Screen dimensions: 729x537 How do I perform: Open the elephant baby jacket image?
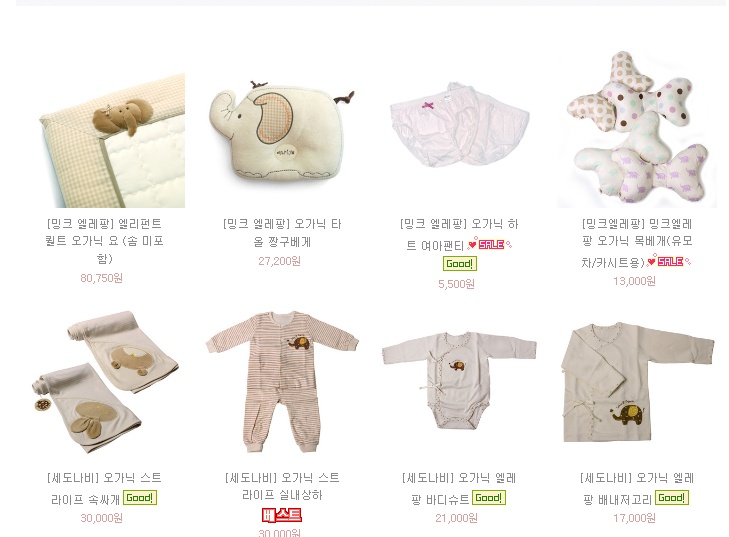[x=637, y=382]
